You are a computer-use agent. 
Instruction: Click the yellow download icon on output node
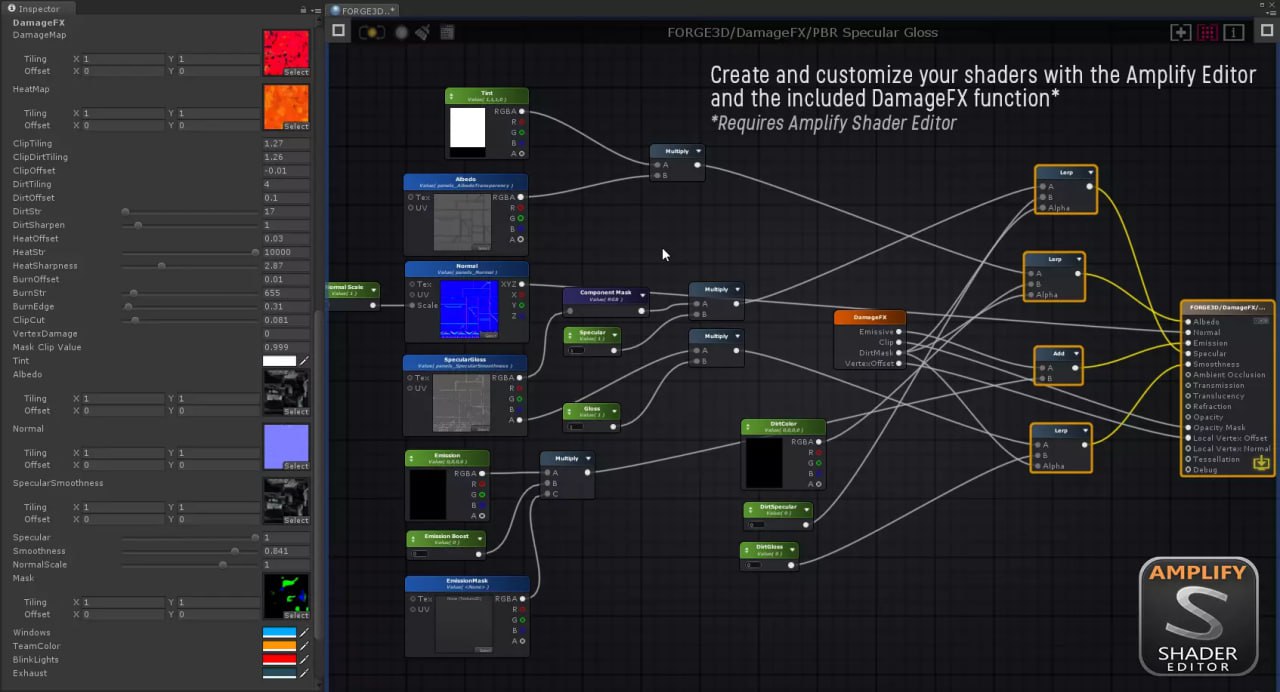(x=1261, y=462)
